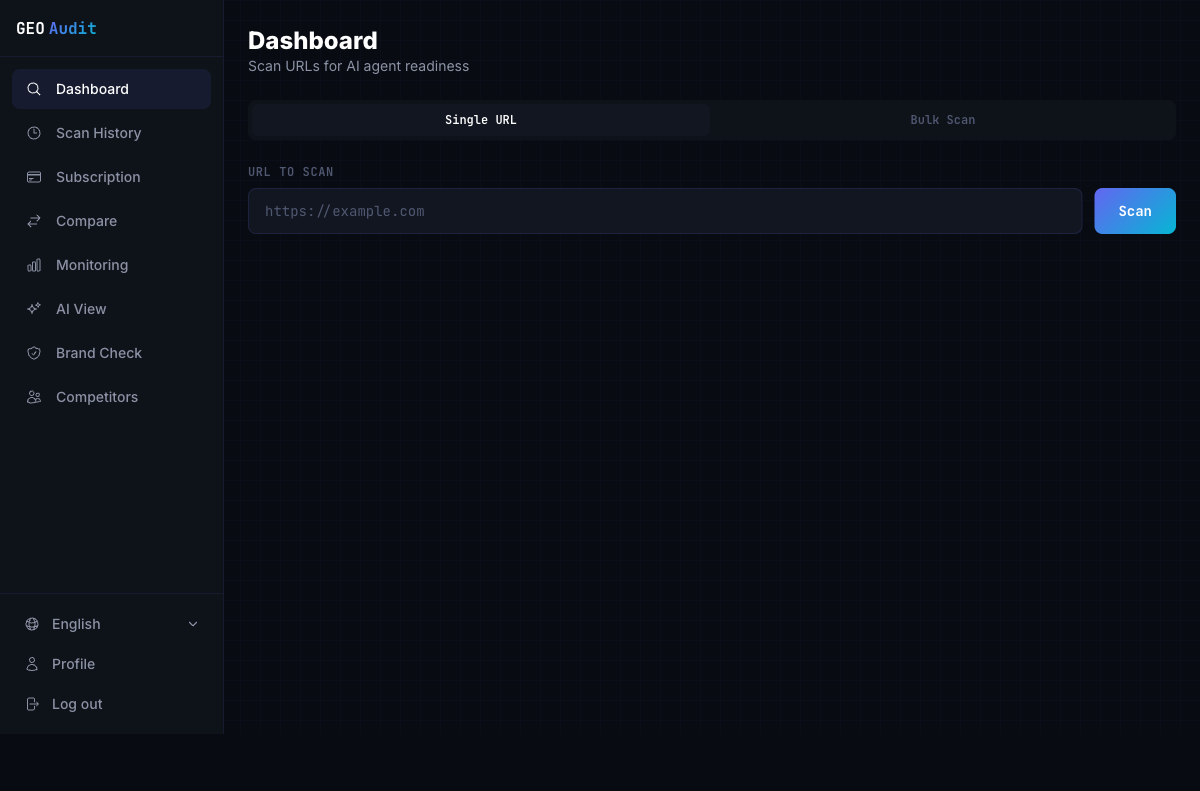Viewport: 1200px width, 791px height.
Task: Select the Dashboard magnifier icon
Action: (x=33, y=89)
